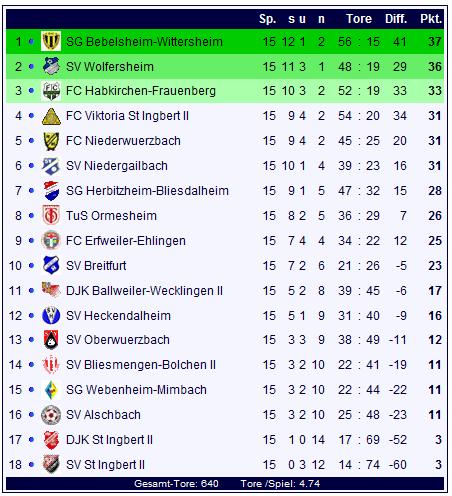Click the Pkt. column header
The width and height of the screenshot is (452, 496).
431,19
